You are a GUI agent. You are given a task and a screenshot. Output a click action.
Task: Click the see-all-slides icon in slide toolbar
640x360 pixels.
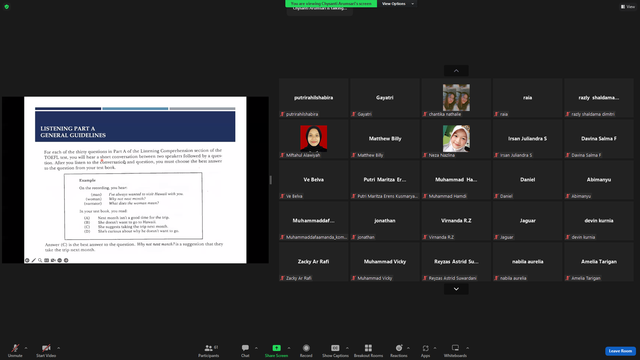[47, 260]
